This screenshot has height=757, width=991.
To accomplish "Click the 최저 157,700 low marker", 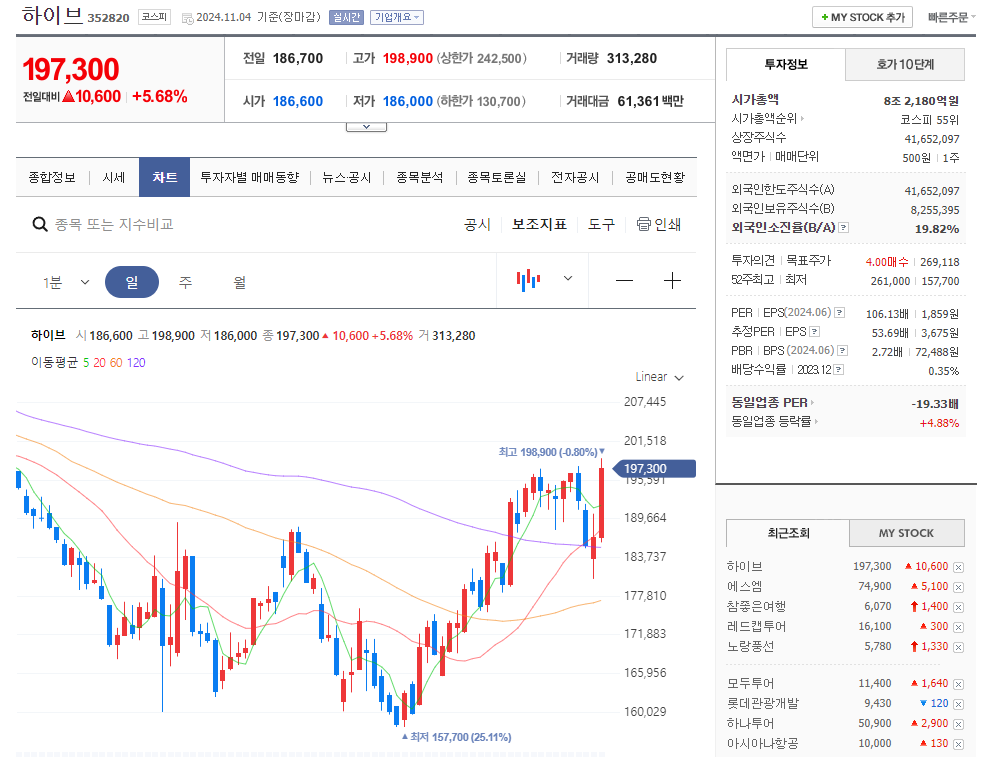I will point(456,737).
